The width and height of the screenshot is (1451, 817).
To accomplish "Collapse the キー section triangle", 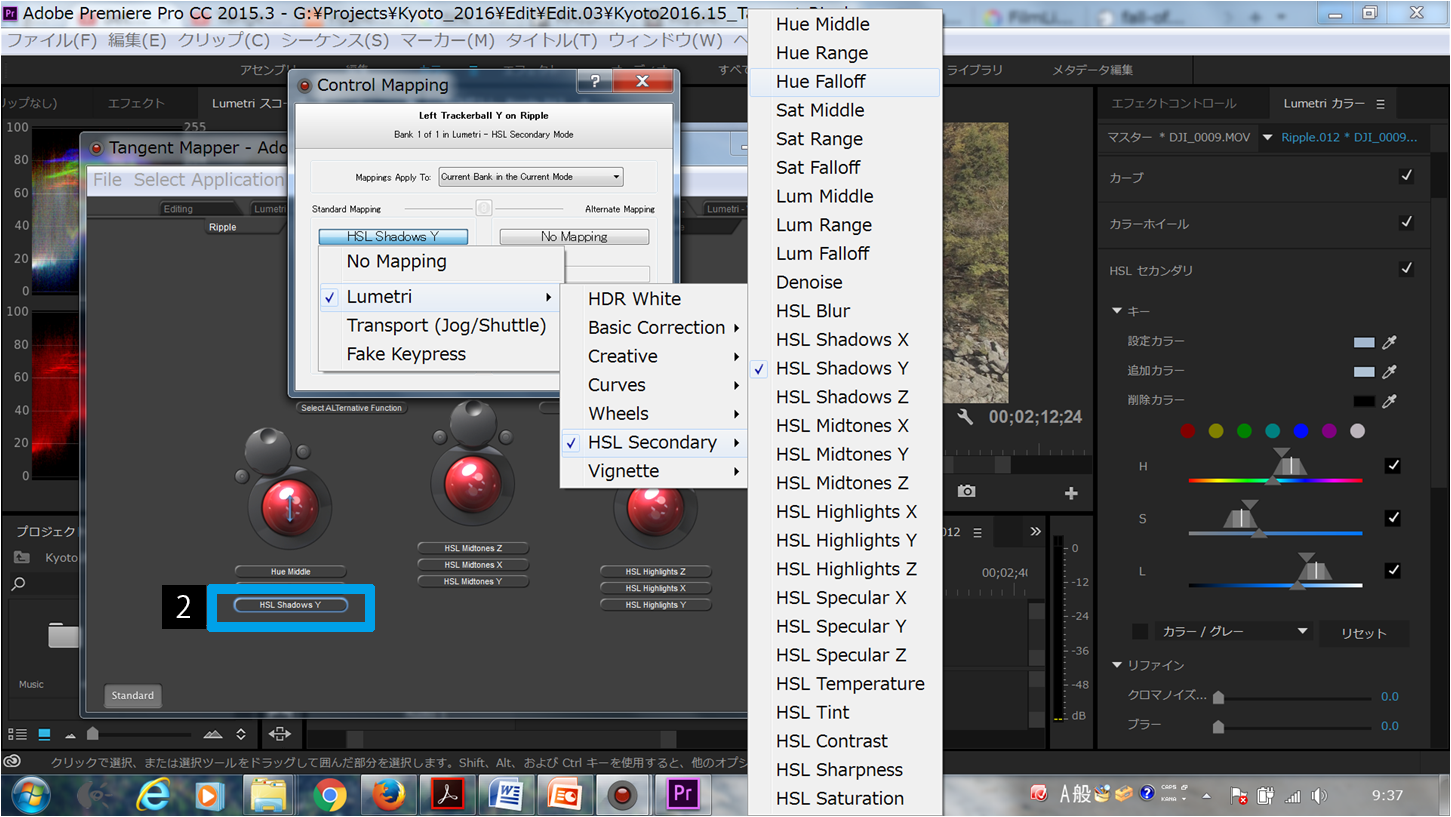I will click(1117, 311).
